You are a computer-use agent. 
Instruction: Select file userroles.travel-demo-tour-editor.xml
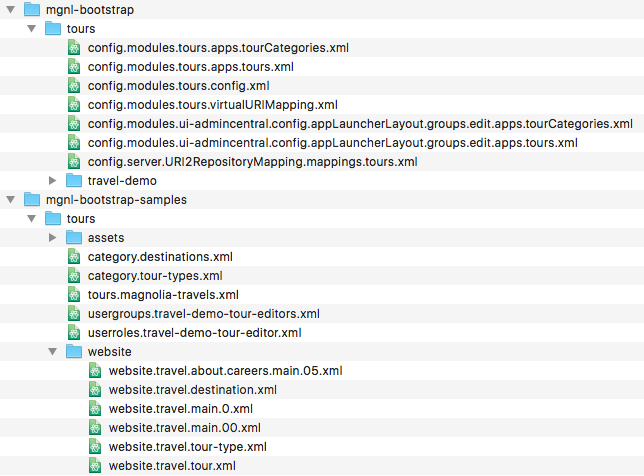click(x=195, y=333)
